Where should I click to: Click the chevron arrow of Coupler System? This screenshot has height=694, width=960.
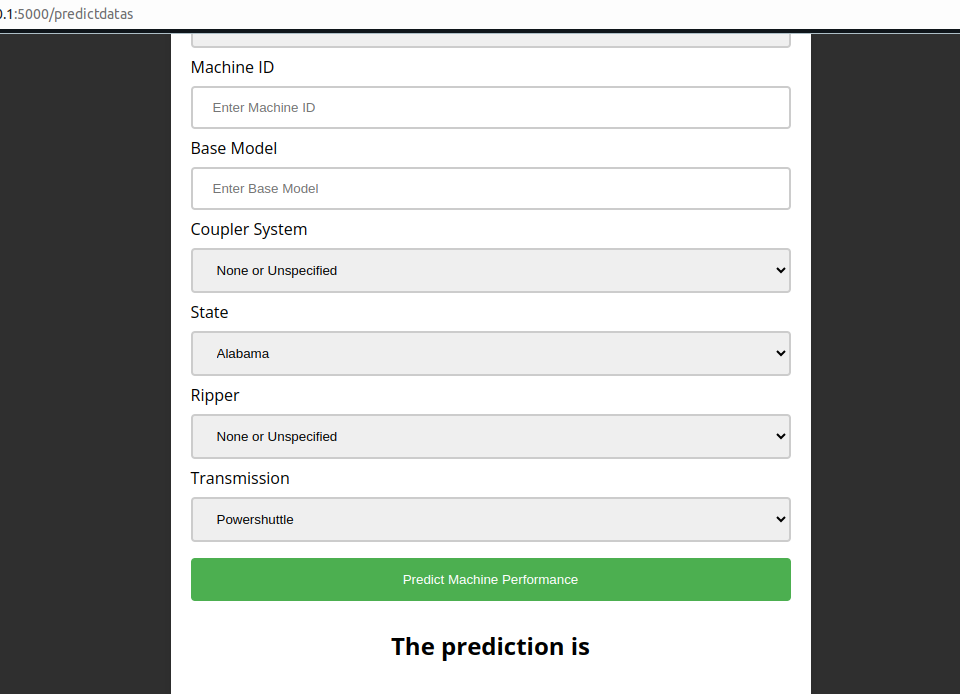point(781,270)
